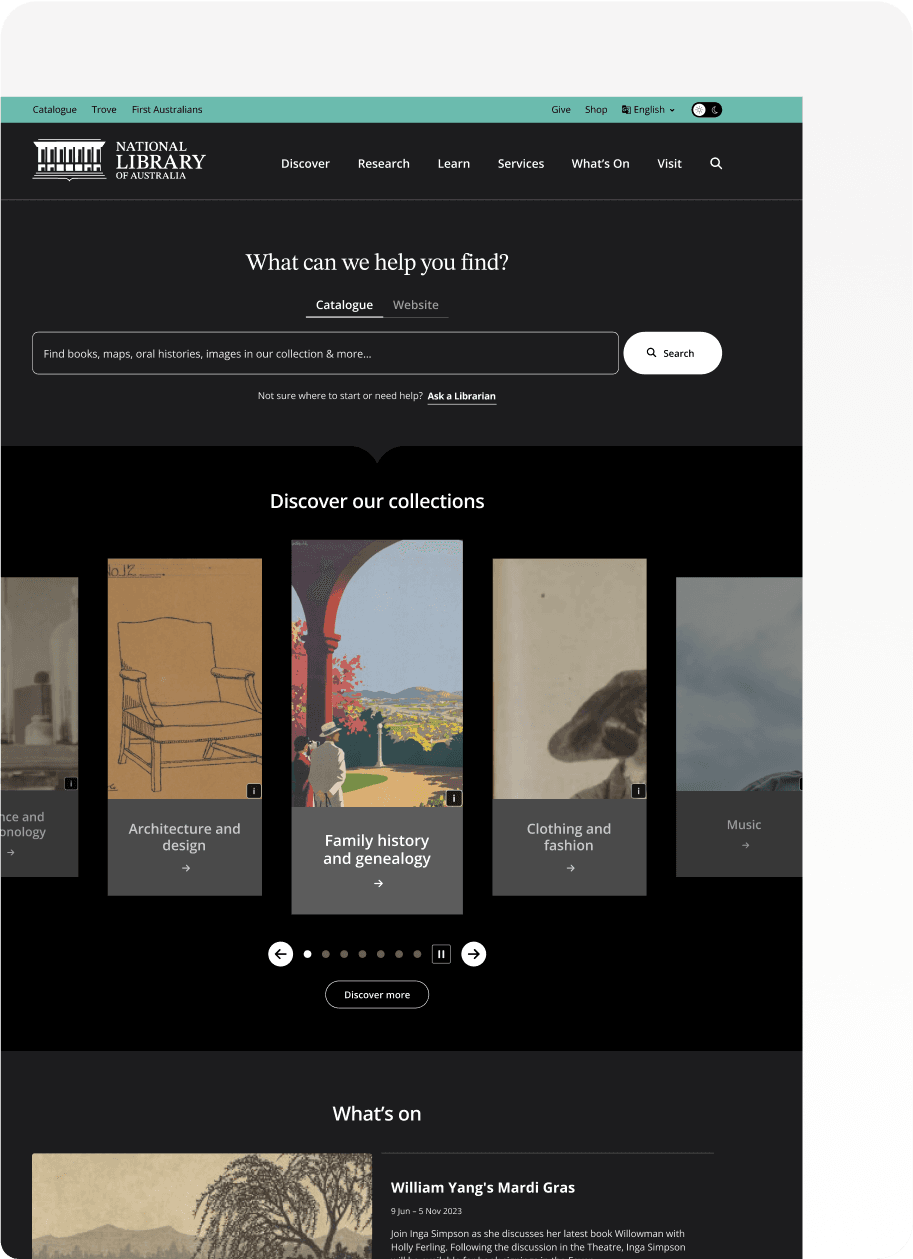
Task: Open the Research menu
Action: click(x=384, y=164)
